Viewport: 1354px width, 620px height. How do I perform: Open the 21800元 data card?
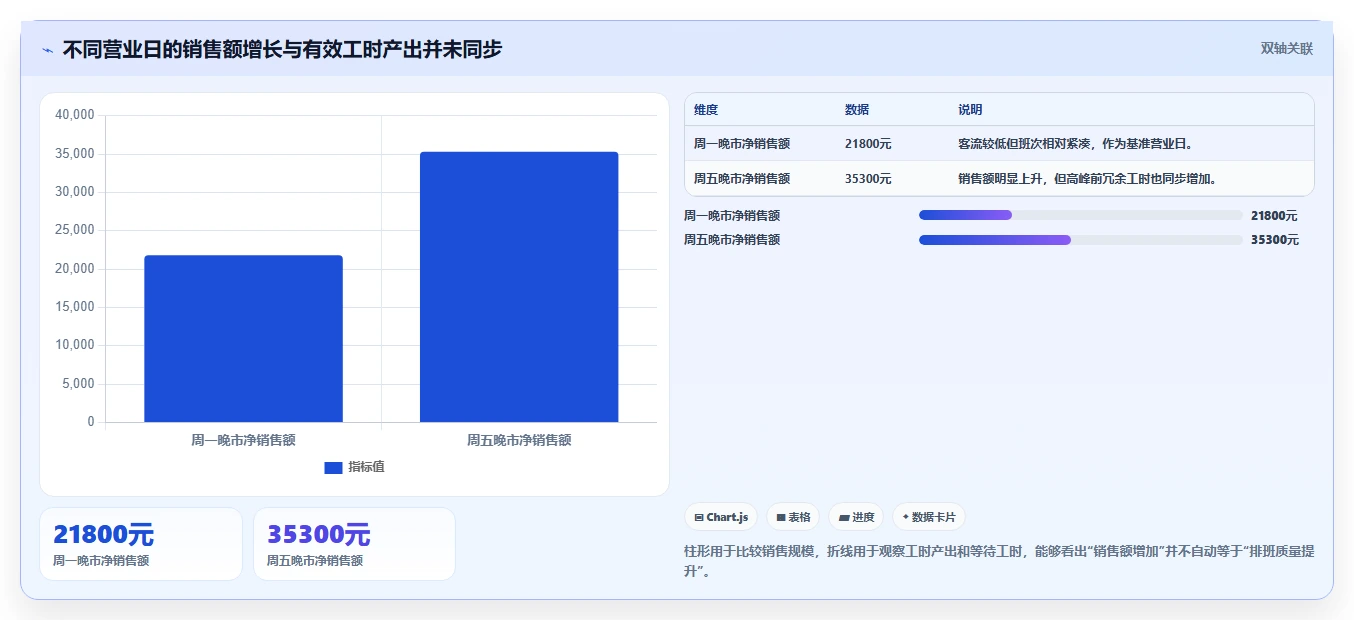click(x=141, y=544)
